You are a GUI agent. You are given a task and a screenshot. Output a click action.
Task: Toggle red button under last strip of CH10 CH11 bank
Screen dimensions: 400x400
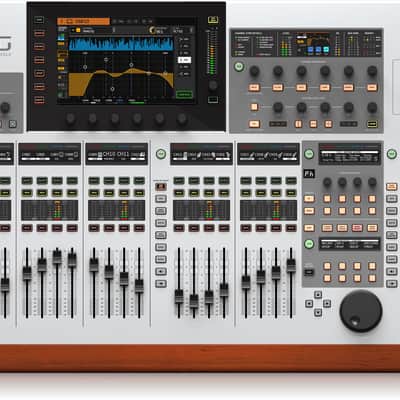point(139,228)
